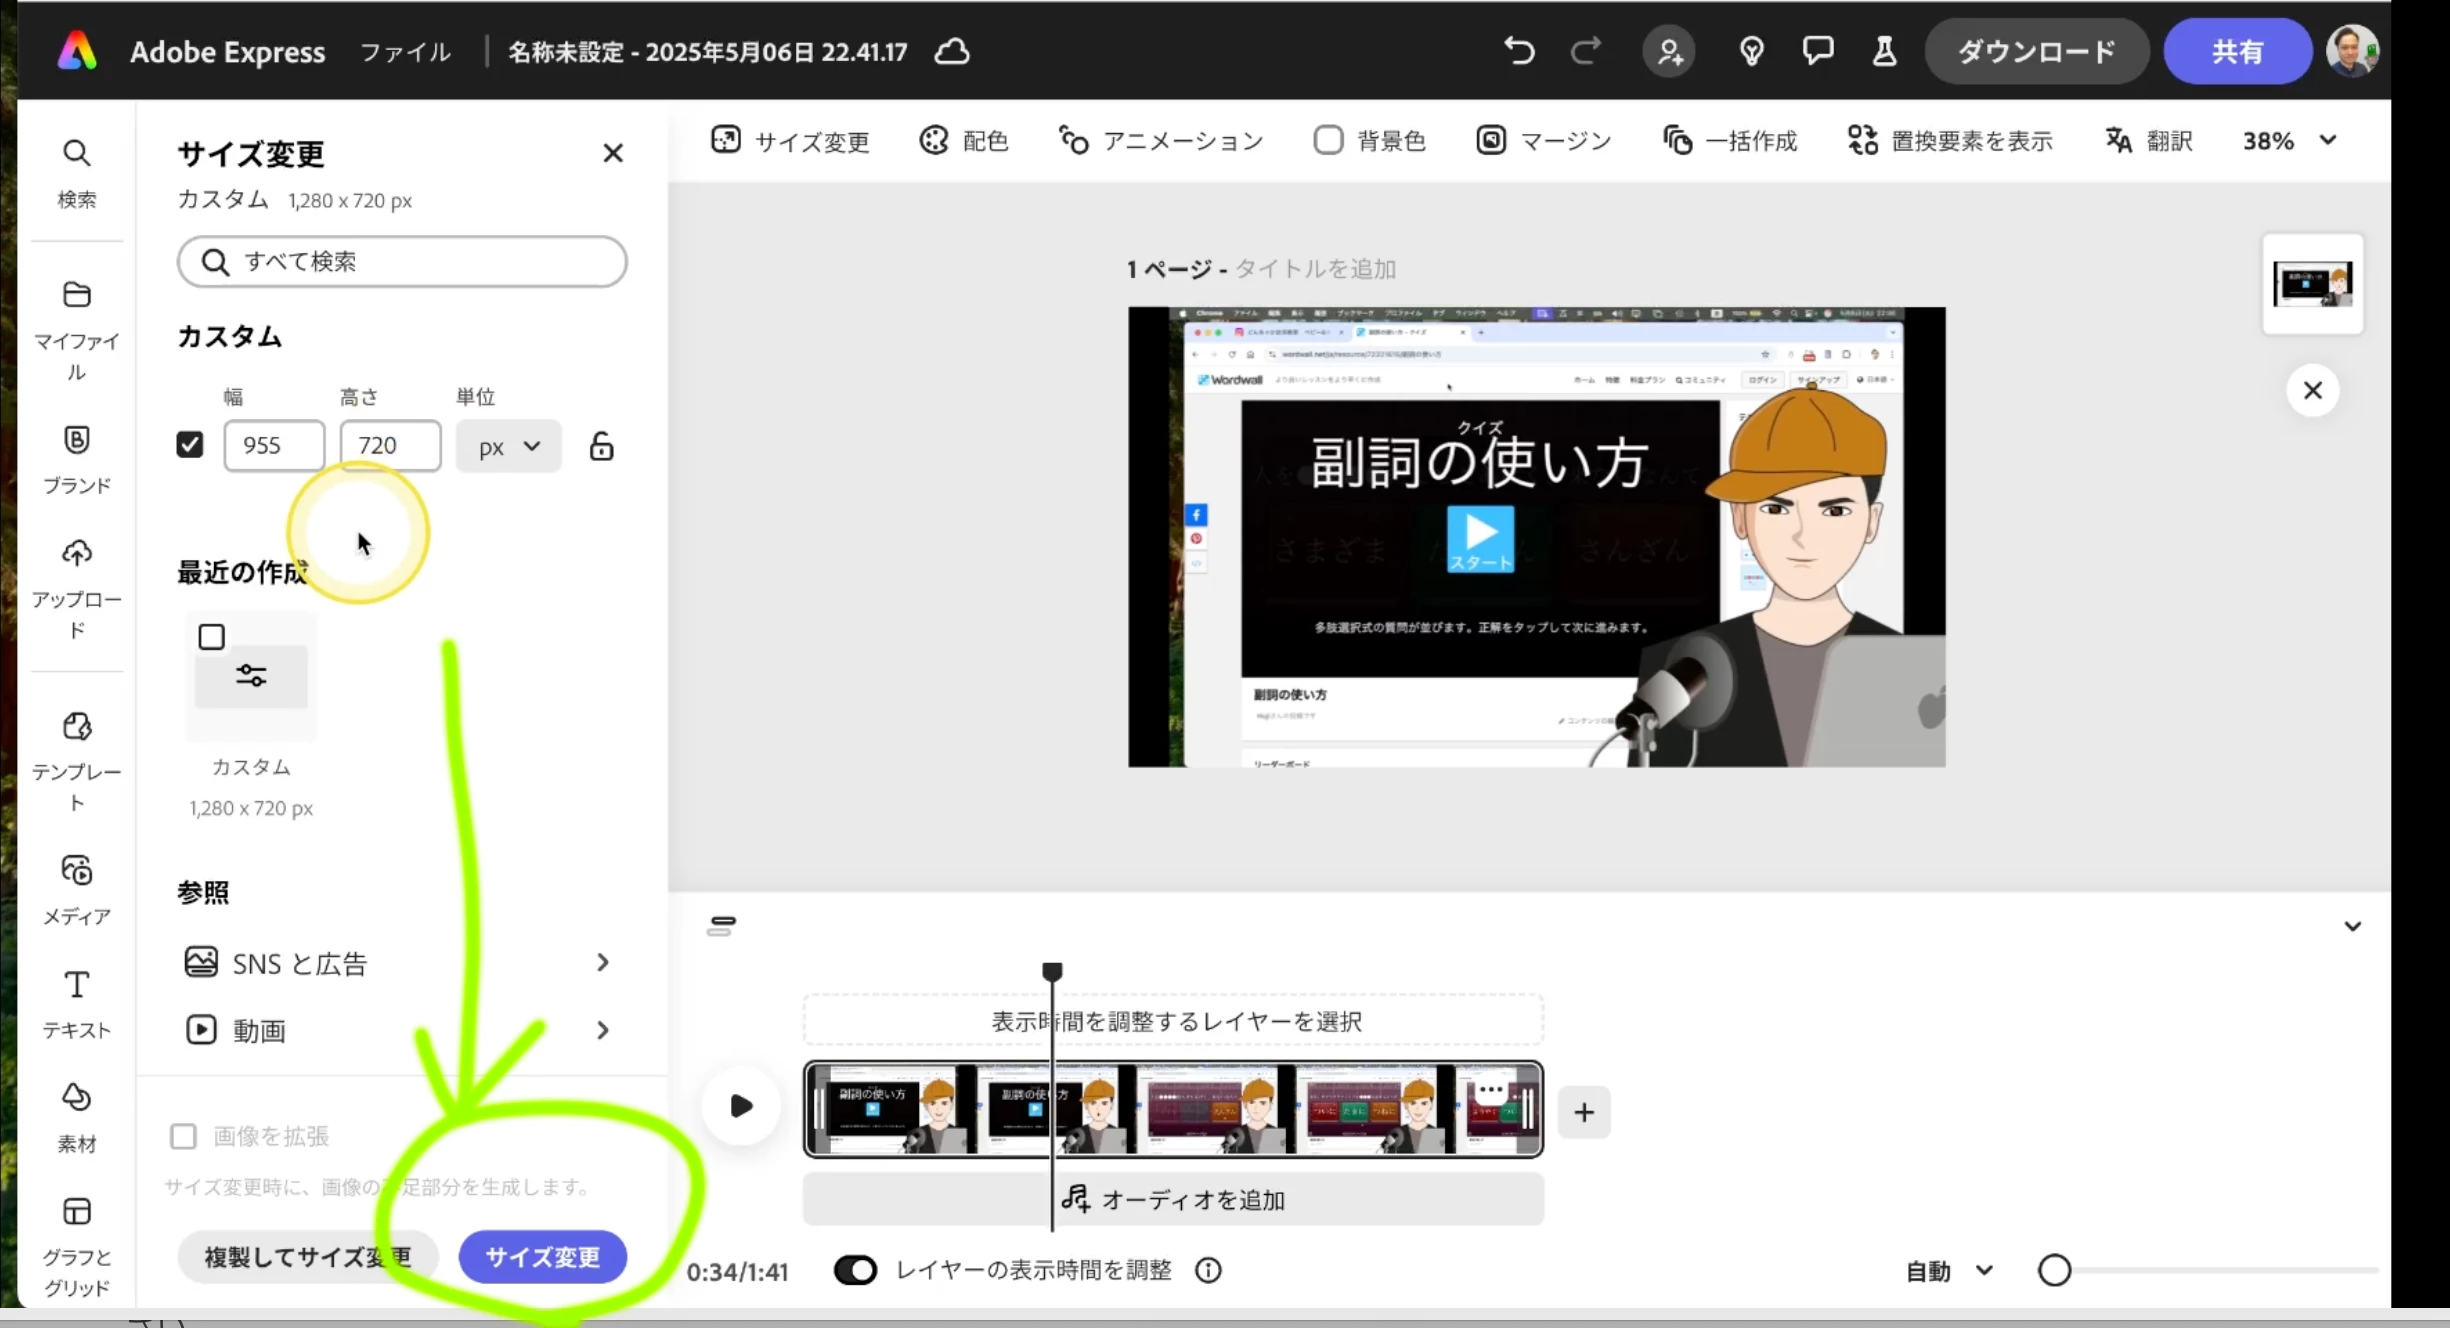2450x1328 pixels.
Task: Click the ダウンロード button
Action: [x=2035, y=52]
